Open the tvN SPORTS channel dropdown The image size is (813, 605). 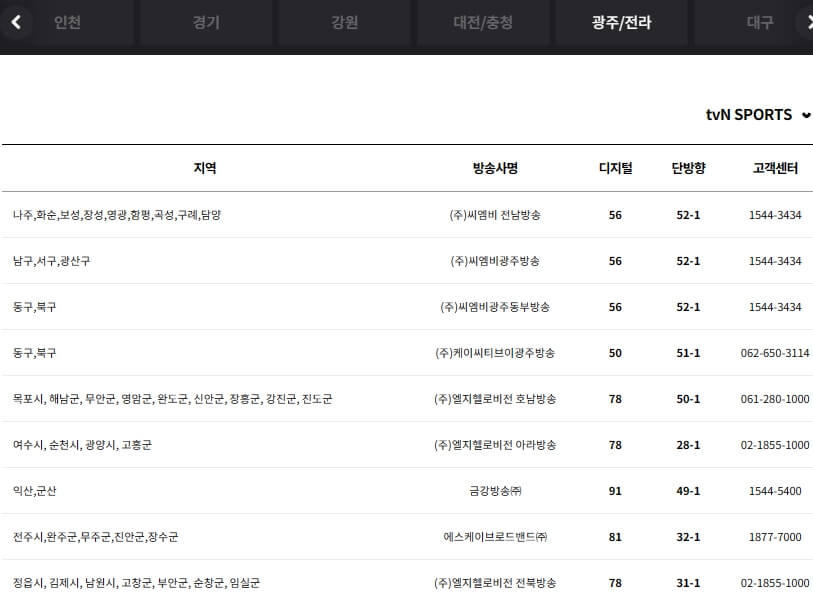[758, 115]
